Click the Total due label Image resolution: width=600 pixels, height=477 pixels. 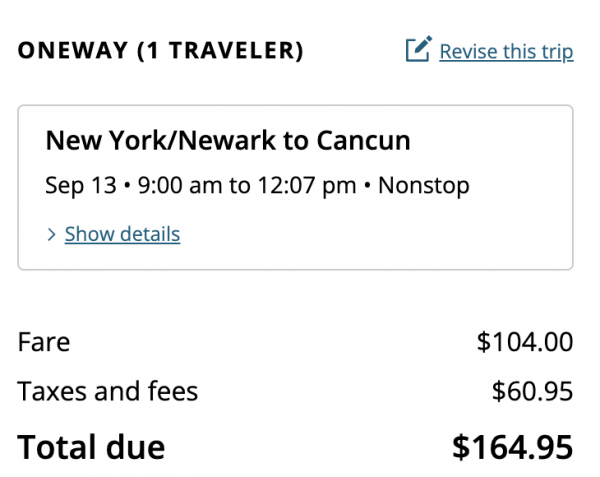[91, 446]
